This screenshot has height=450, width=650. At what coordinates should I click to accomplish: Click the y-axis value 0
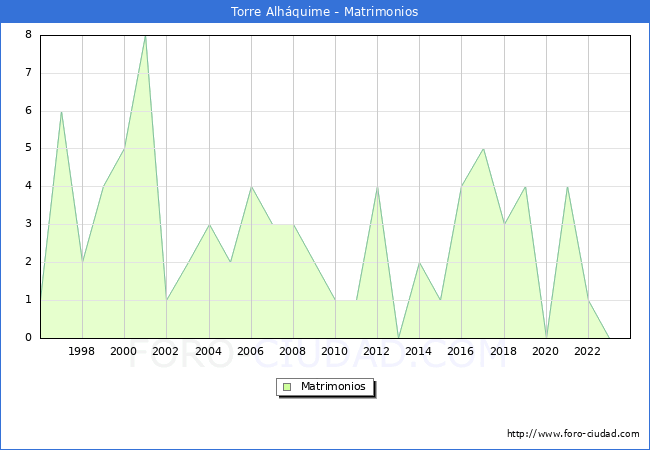(28, 337)
